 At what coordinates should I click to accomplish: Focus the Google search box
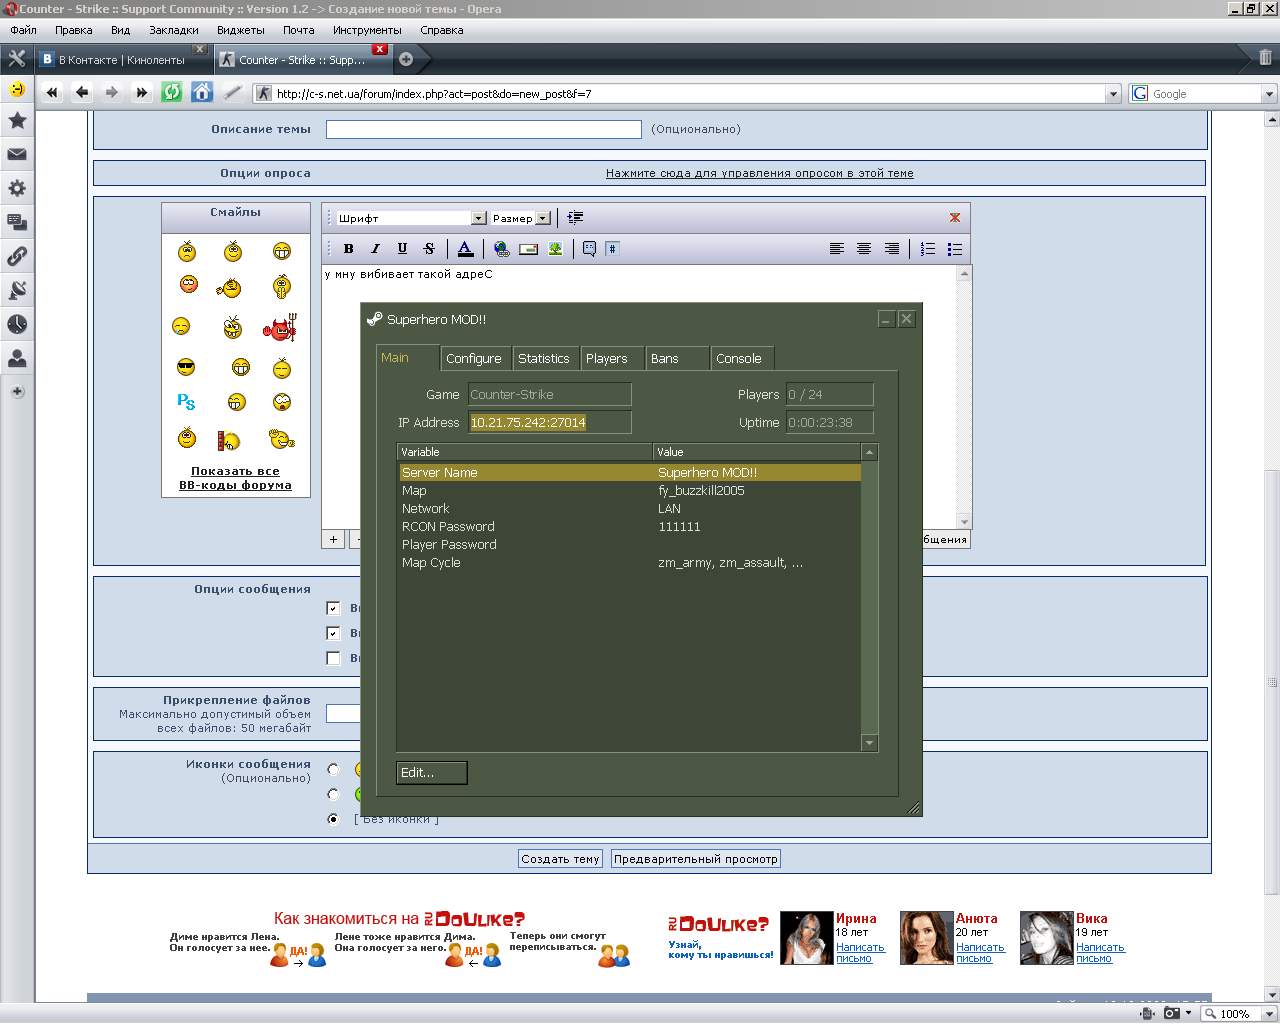(1205, 94)
